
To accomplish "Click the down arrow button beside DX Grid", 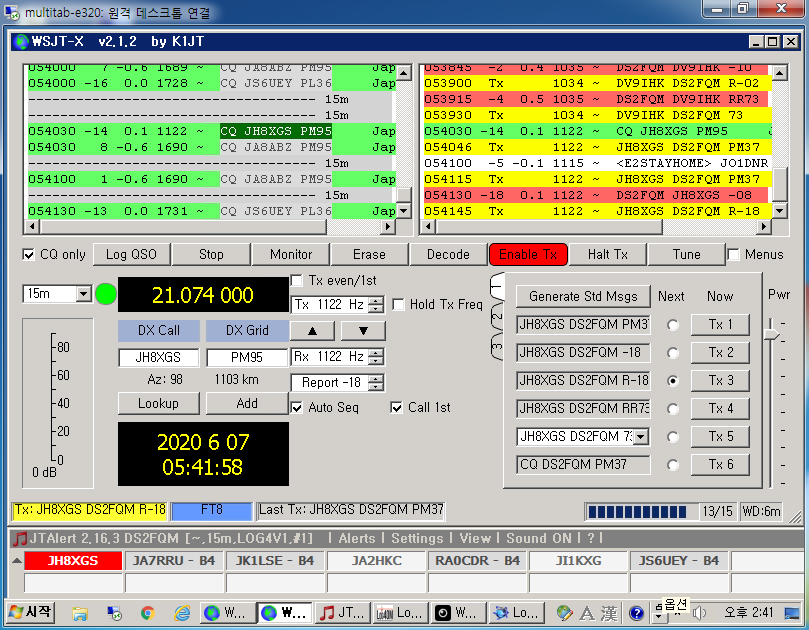I will tap(363, 331).
